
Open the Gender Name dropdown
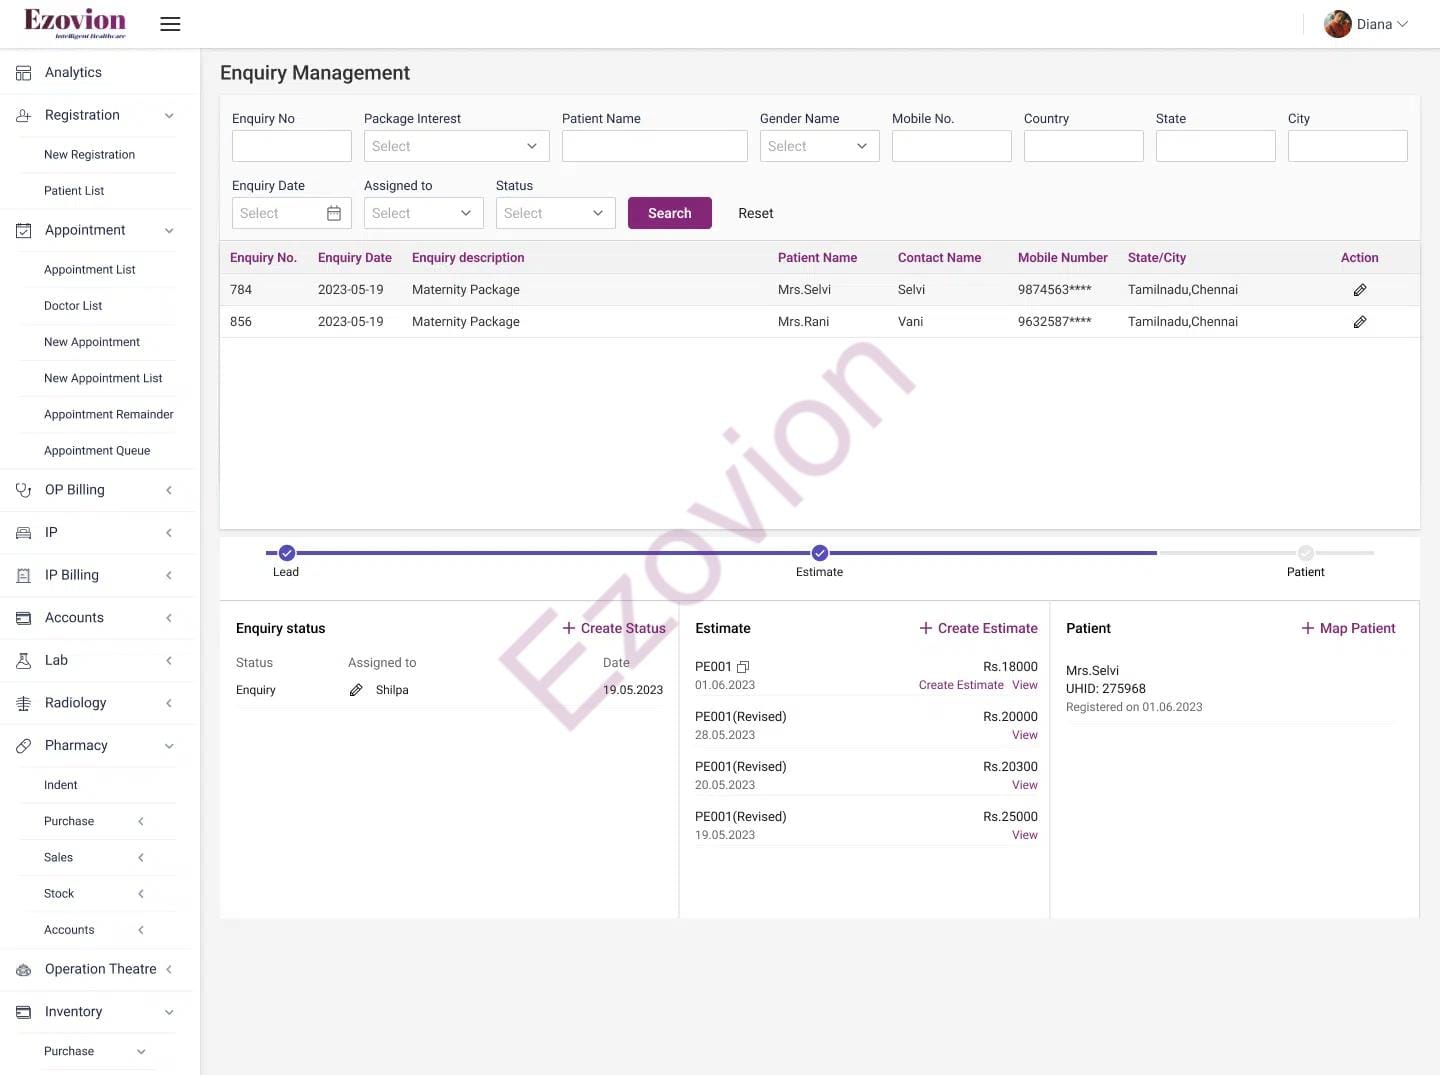coord(819,146)
